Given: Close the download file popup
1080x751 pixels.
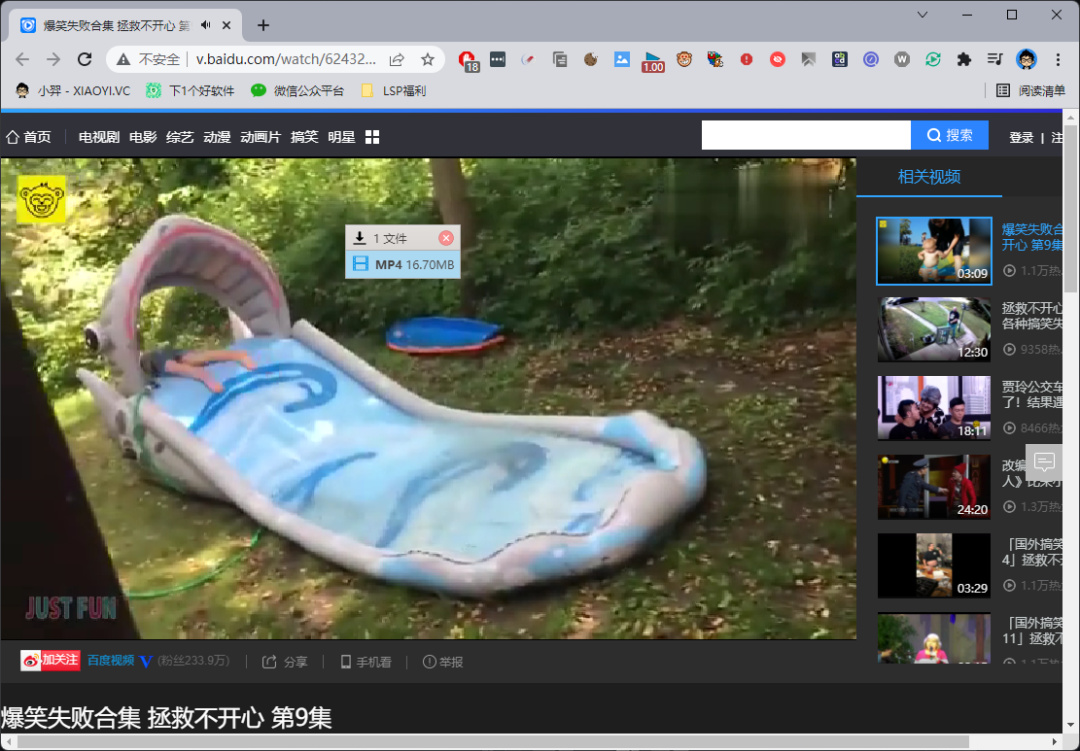Looking at the screenshot, I should coord(446,238).
